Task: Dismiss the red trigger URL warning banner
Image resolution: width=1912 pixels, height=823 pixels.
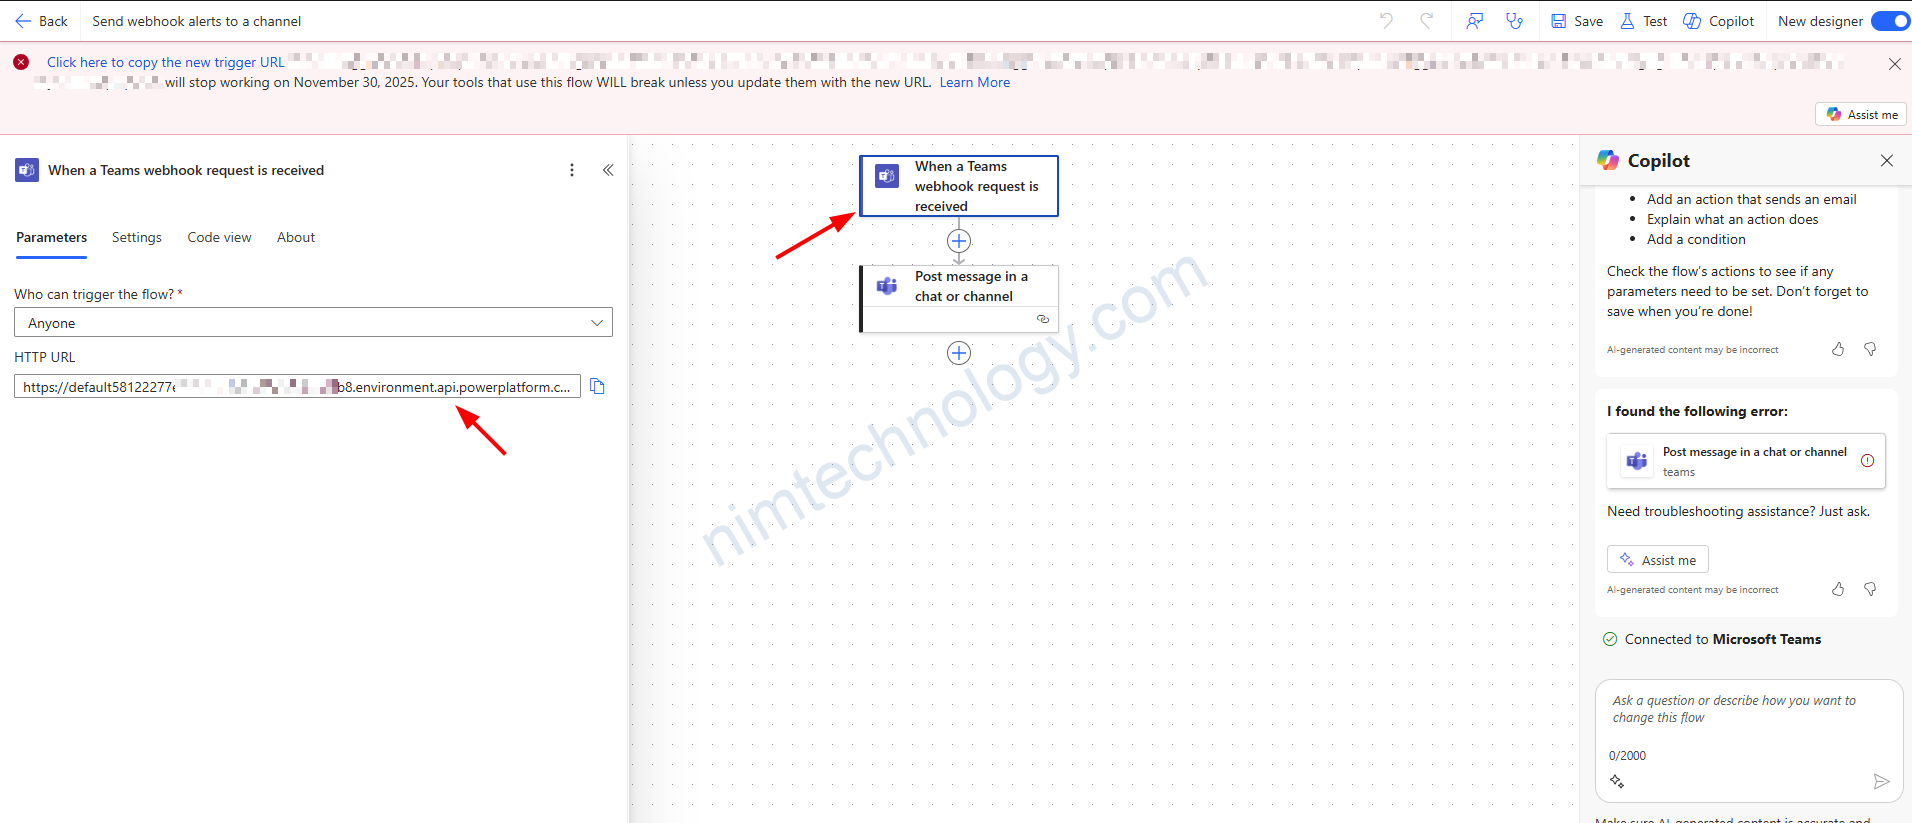Action: tap(1894, 64)
